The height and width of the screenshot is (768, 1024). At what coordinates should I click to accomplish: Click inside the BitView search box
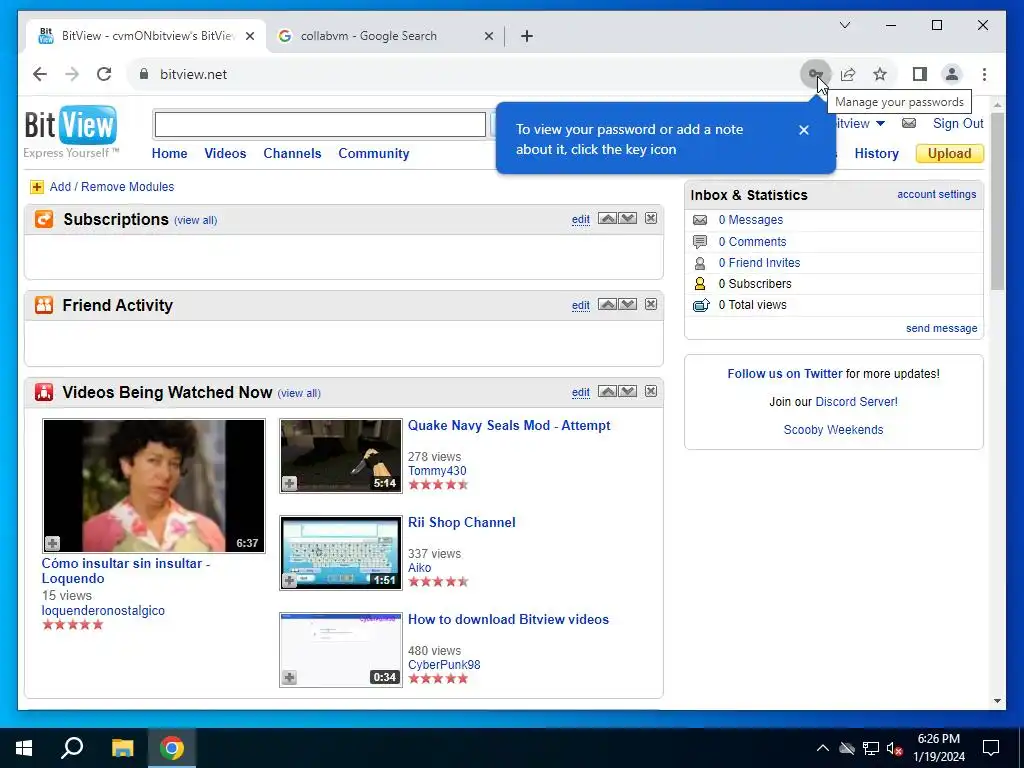(x=320, y=125)
